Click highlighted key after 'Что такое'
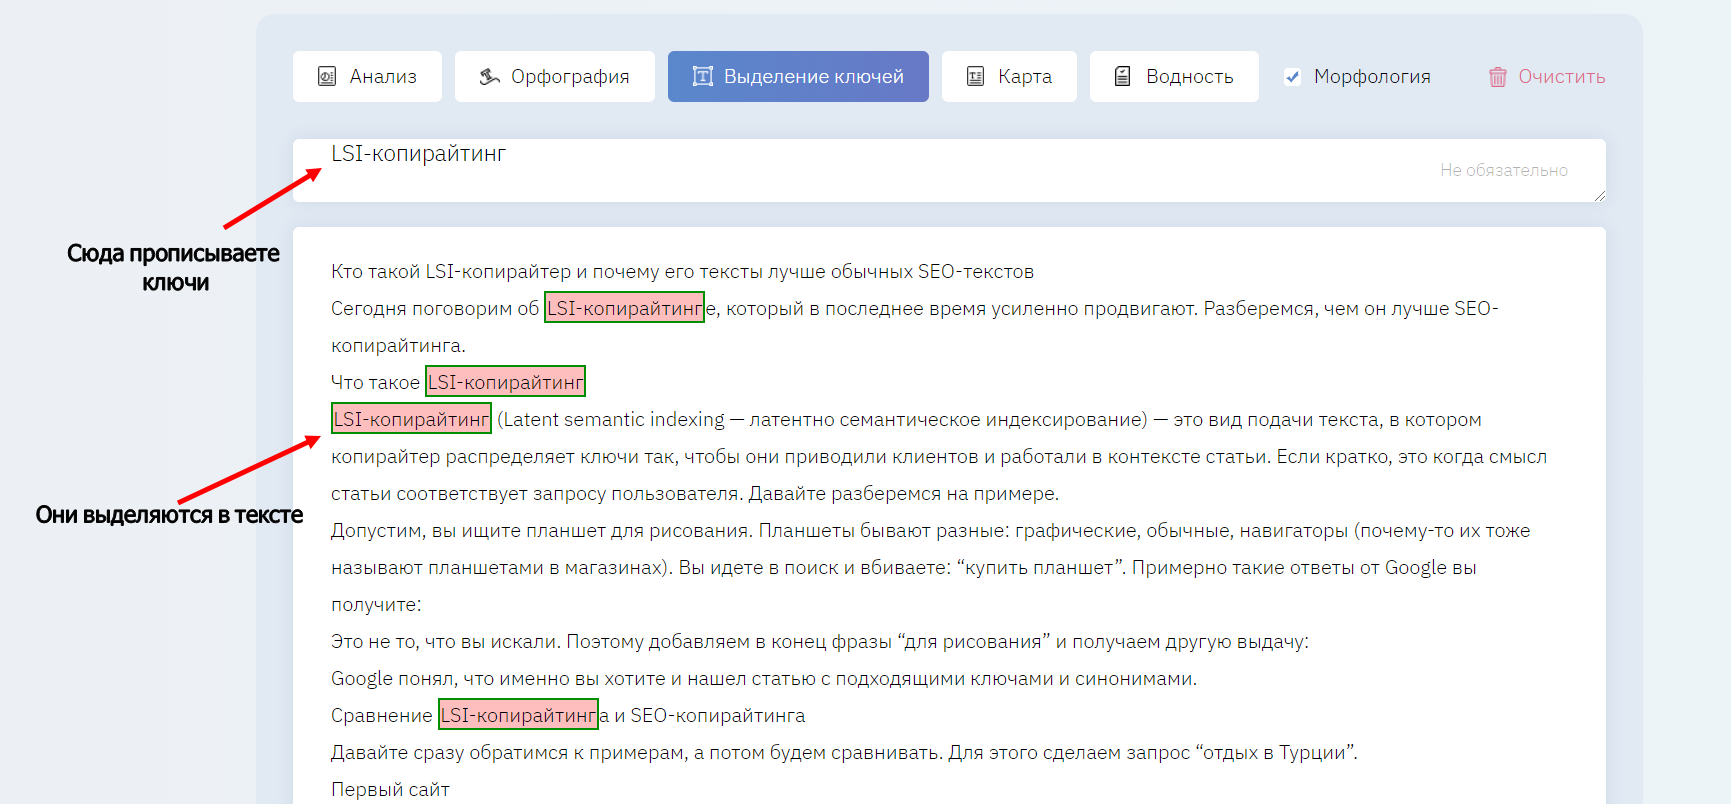1731x804 pixels. [505, 382]
